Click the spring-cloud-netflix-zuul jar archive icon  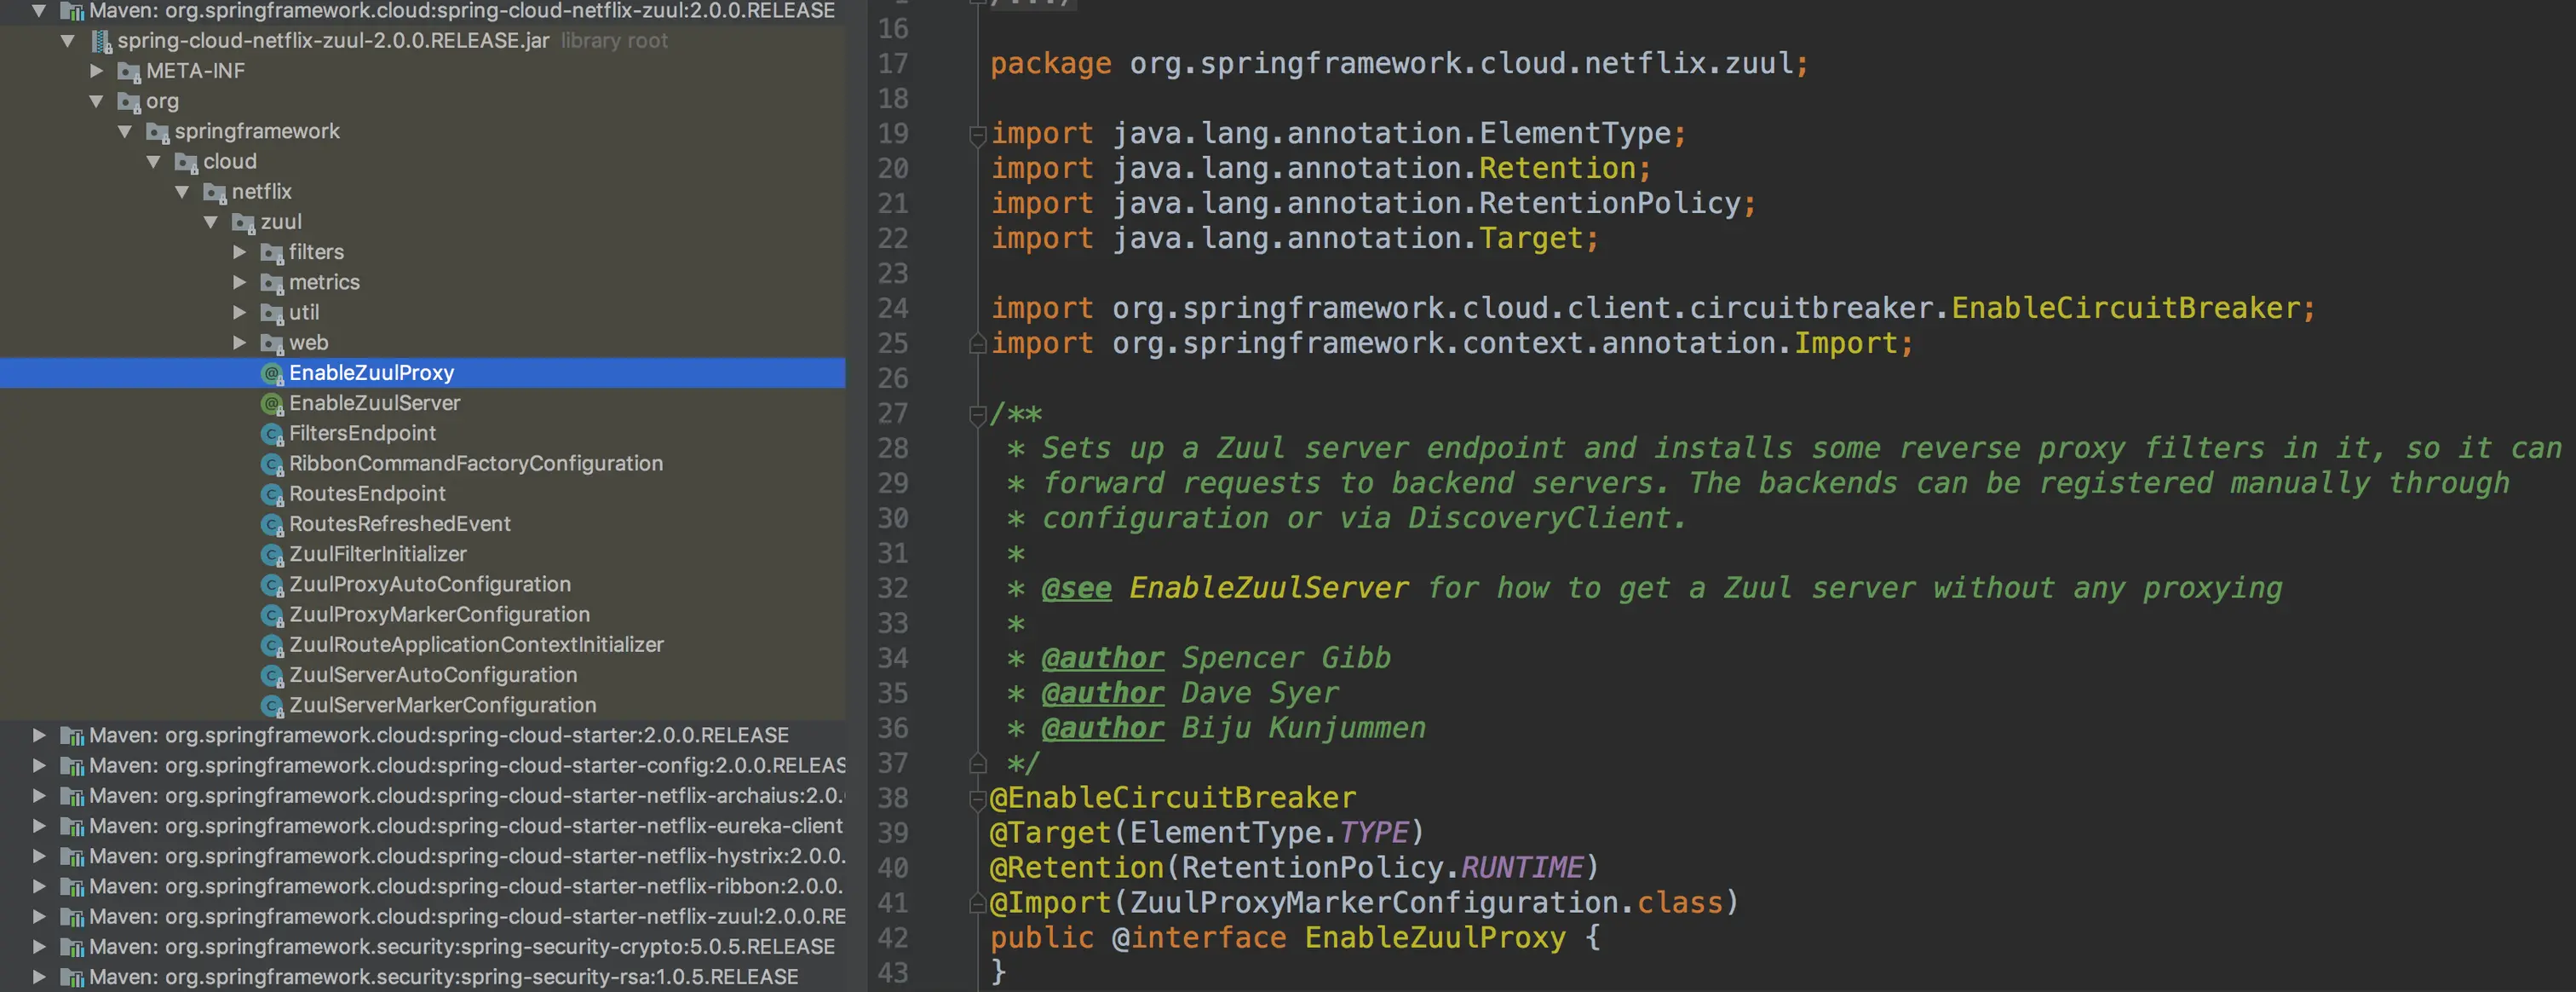pyautogui.click(x=101, y=41)
